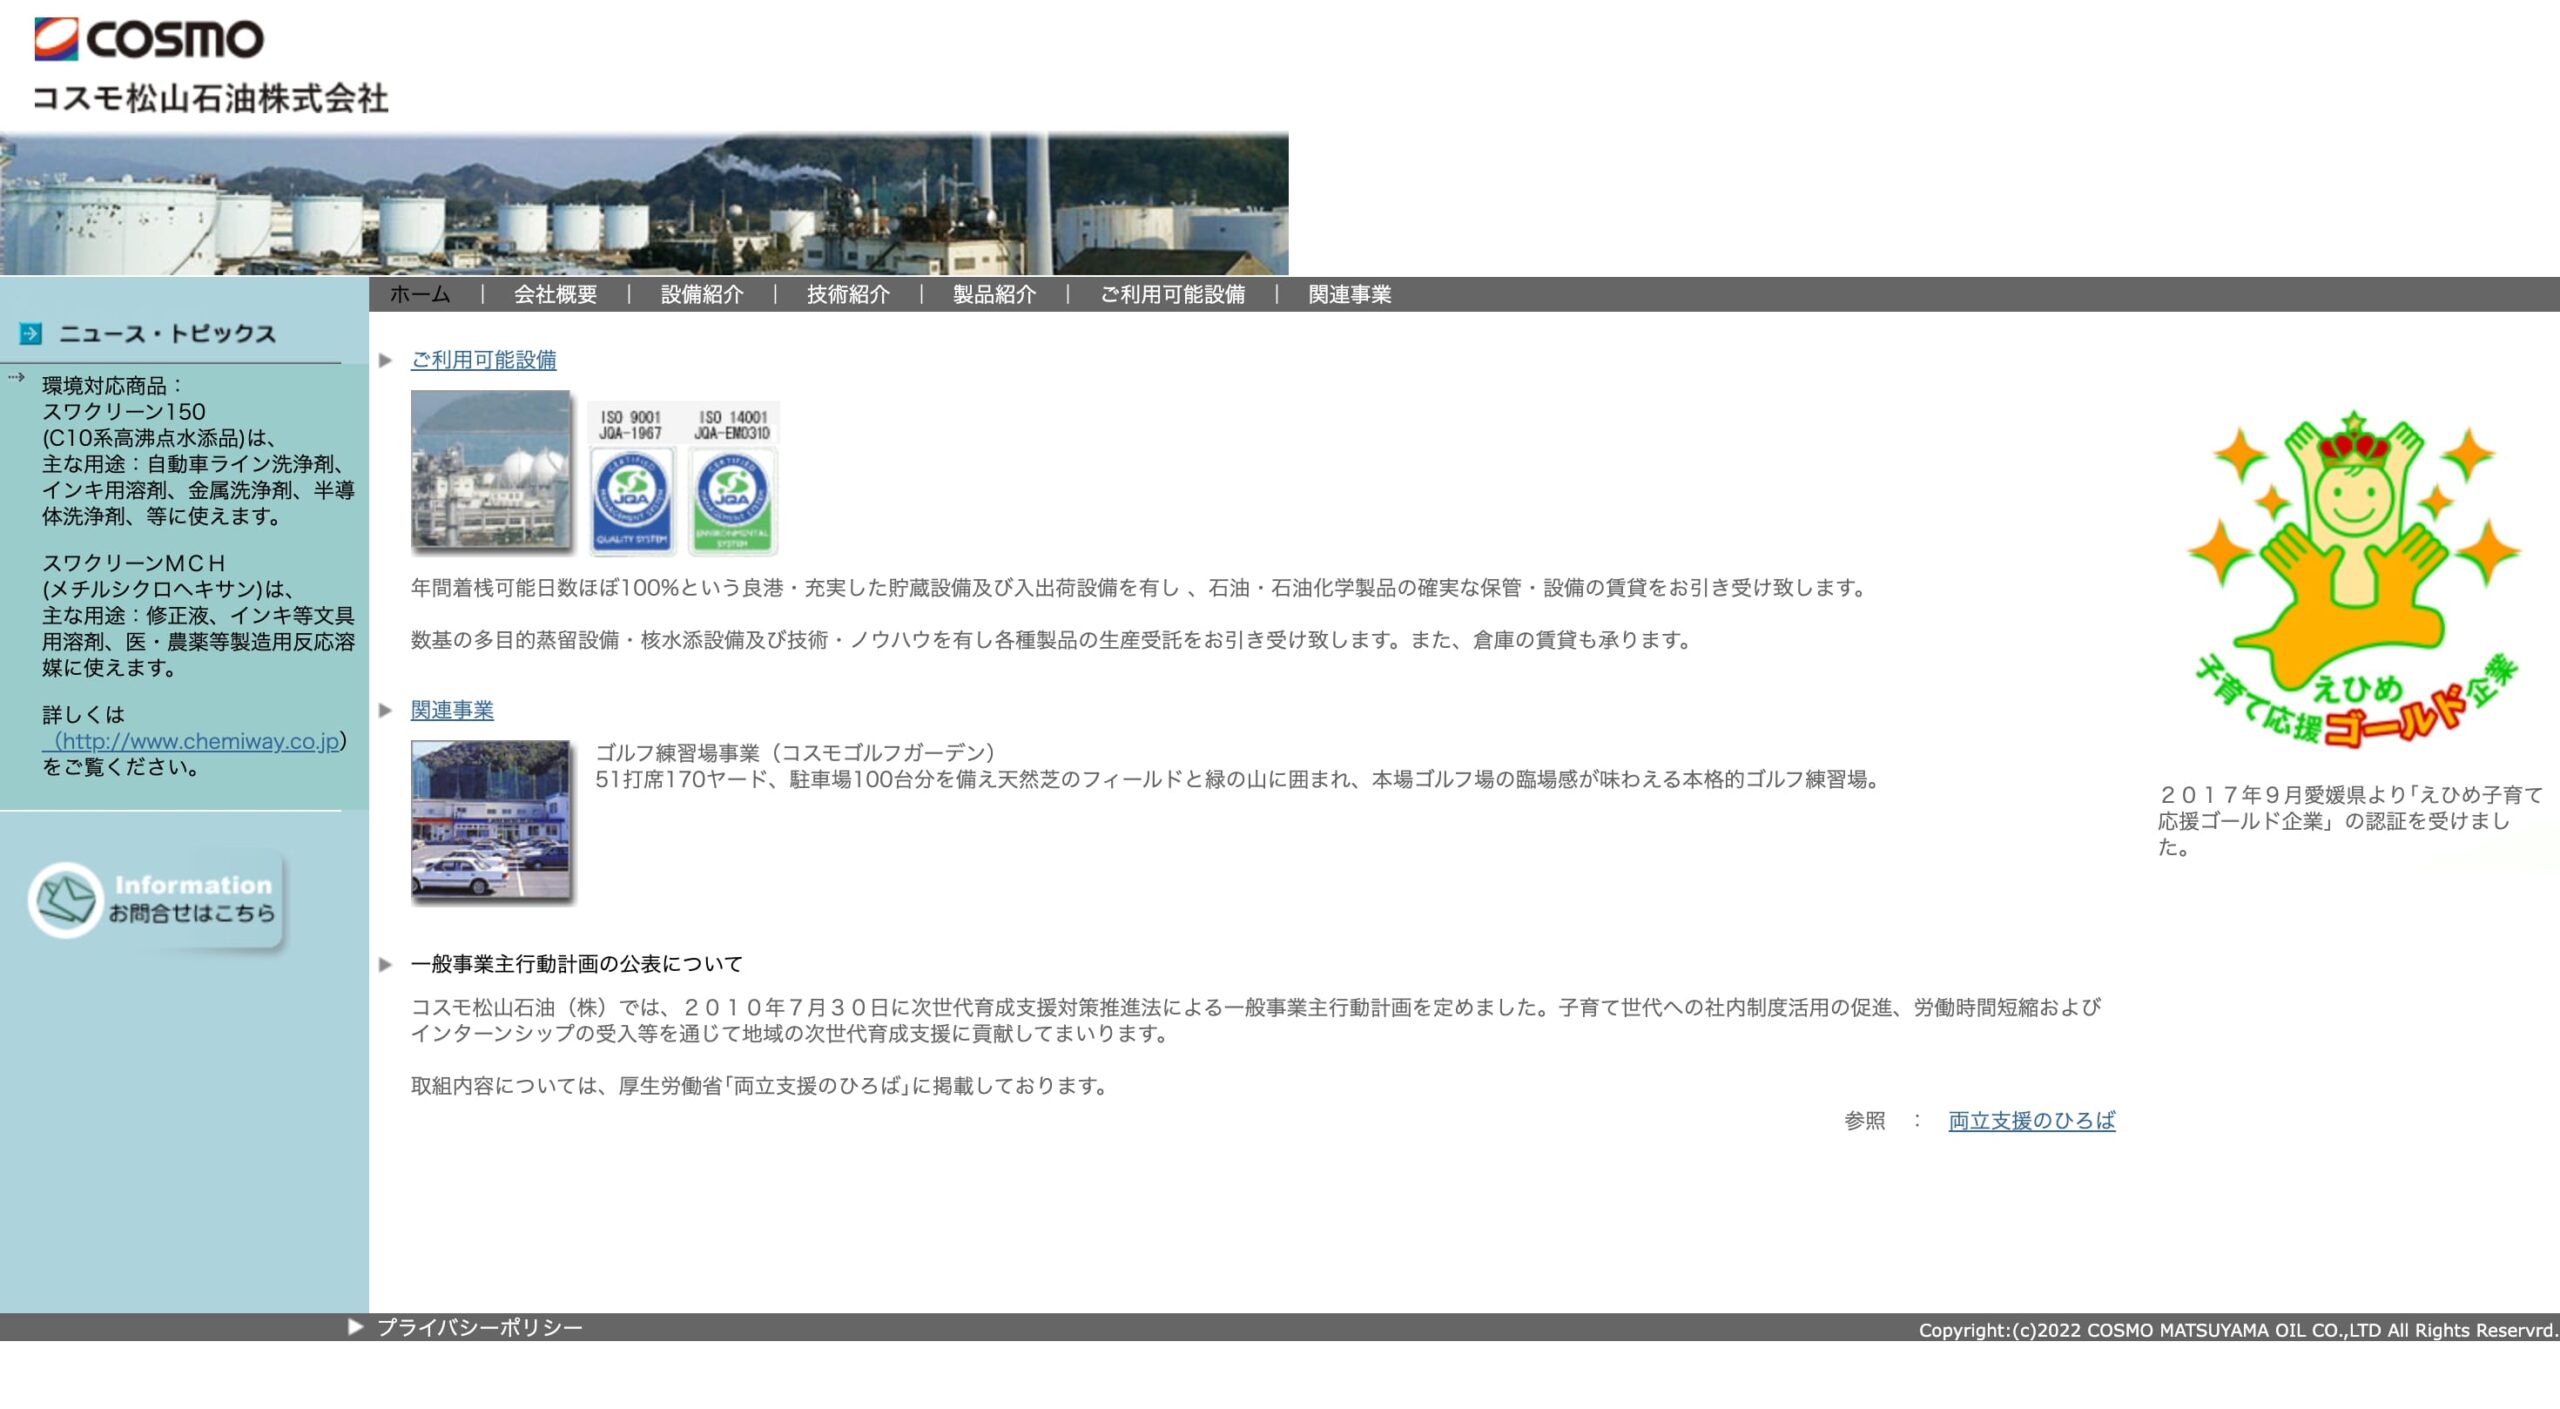Screen dimensions: 2560x1409
Task: Select 技術紹介 in the navigation bar
Action: [x=848, y=294]
